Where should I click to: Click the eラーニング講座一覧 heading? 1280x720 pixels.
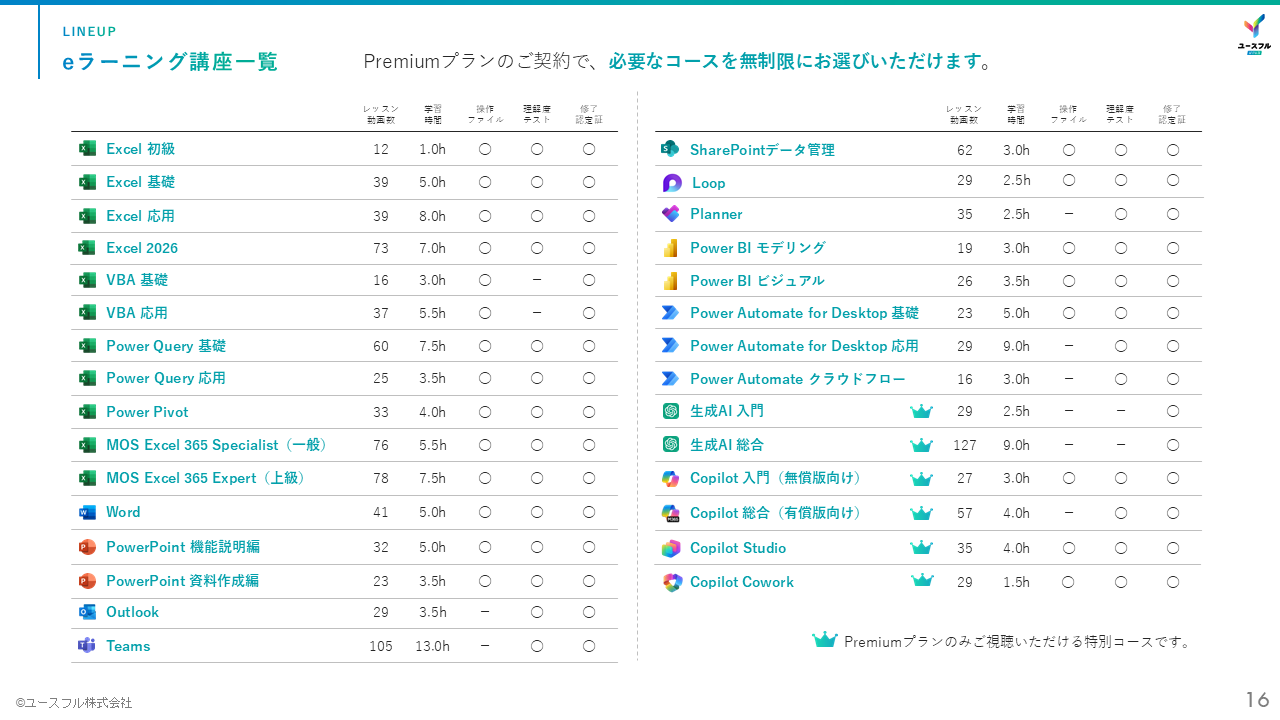tap(170, 62)
